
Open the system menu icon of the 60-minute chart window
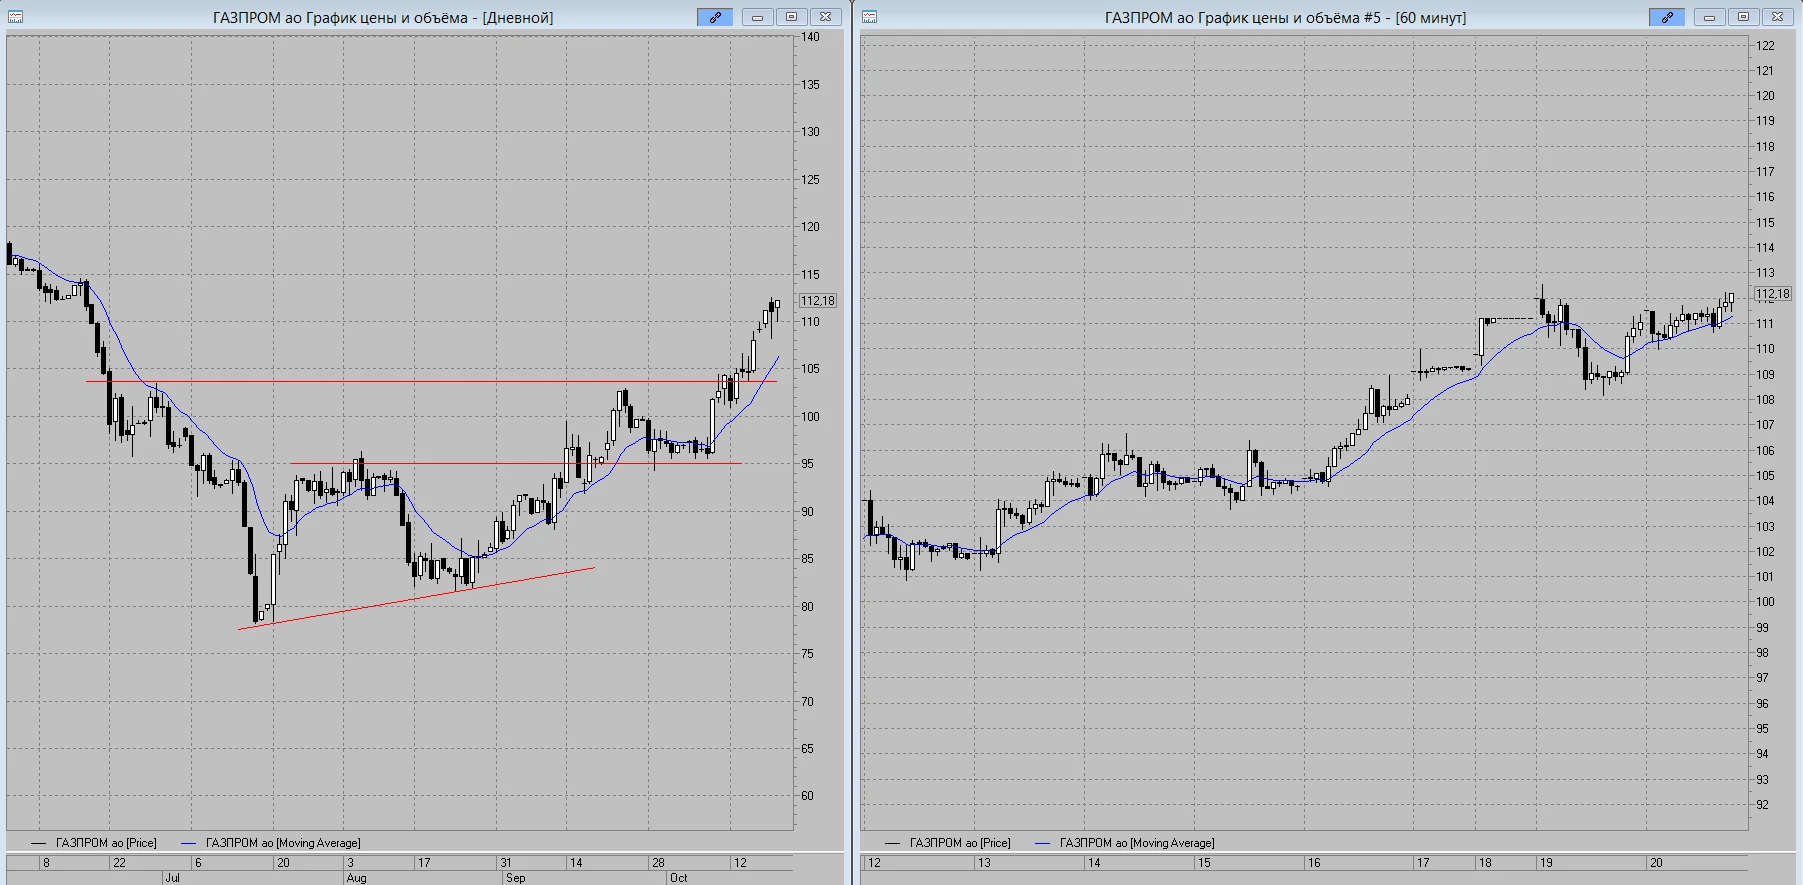870,17
